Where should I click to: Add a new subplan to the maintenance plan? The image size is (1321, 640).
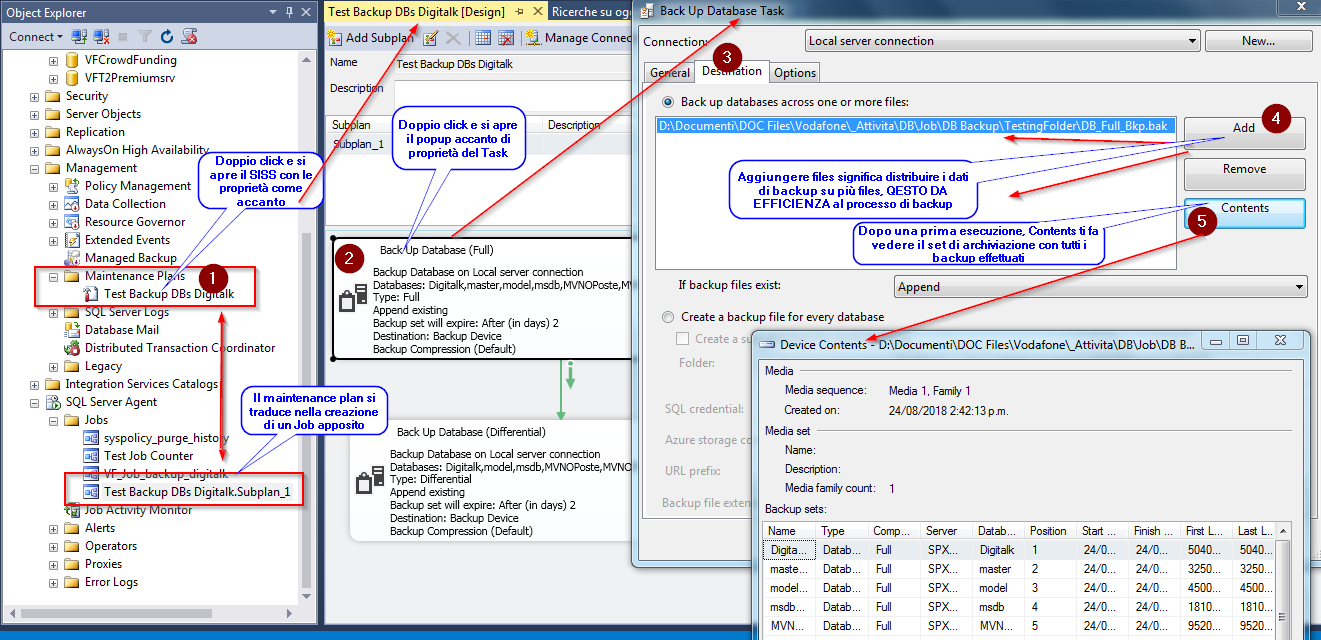pyautogui.click(x=371, y=38)
